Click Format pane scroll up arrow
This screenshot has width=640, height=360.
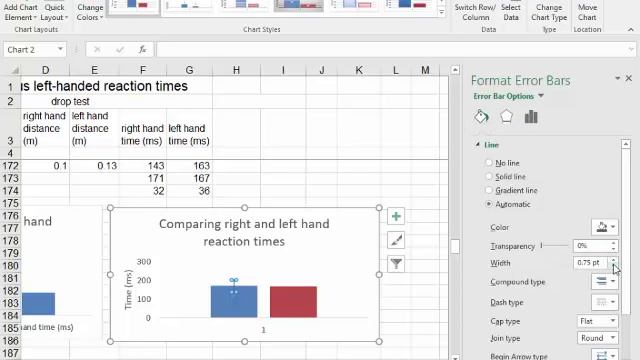[x=625, y=144]
